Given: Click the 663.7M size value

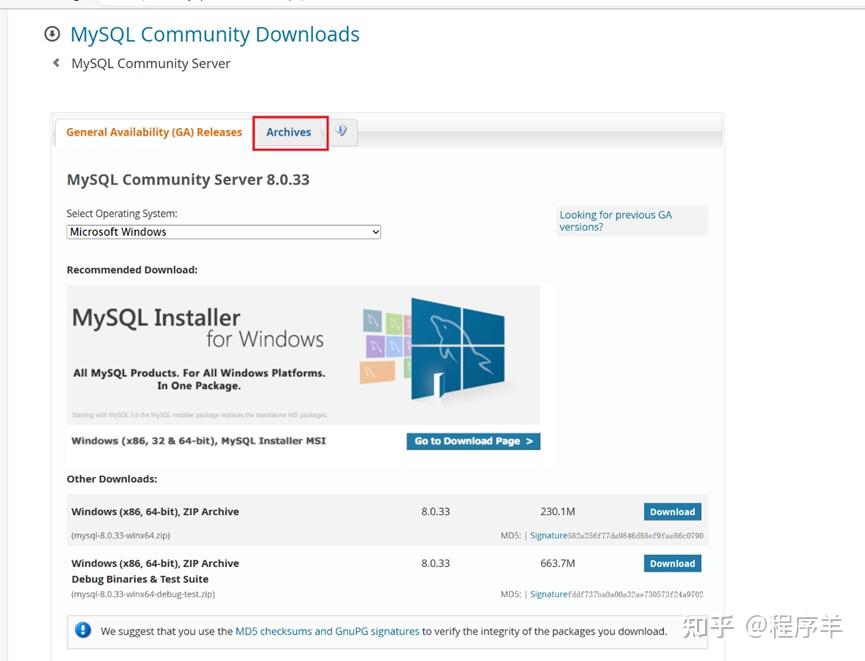Looking at the screenshot, I should (558, 563).
